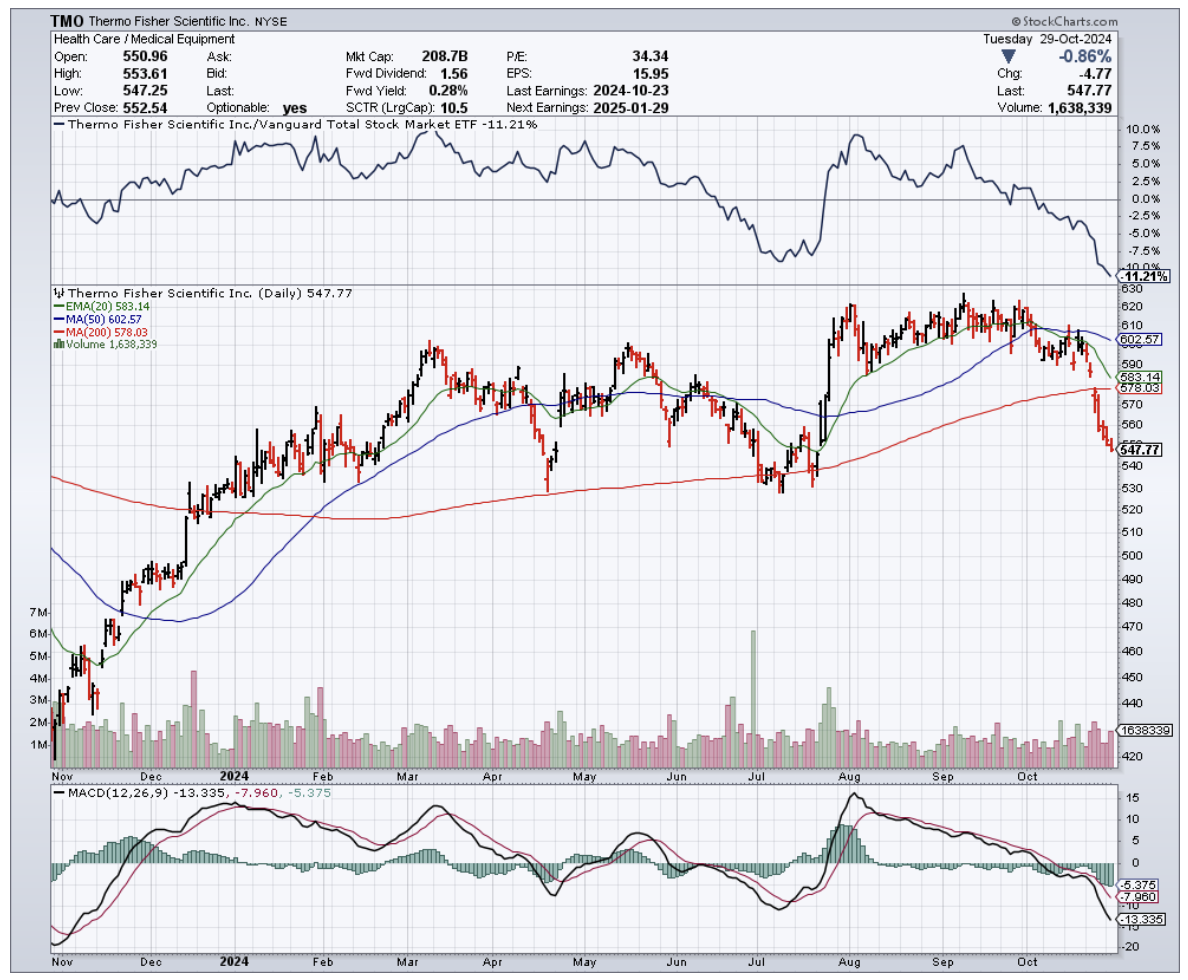Click the relative strength legend line marker
1188x980 pixels.
57,125
